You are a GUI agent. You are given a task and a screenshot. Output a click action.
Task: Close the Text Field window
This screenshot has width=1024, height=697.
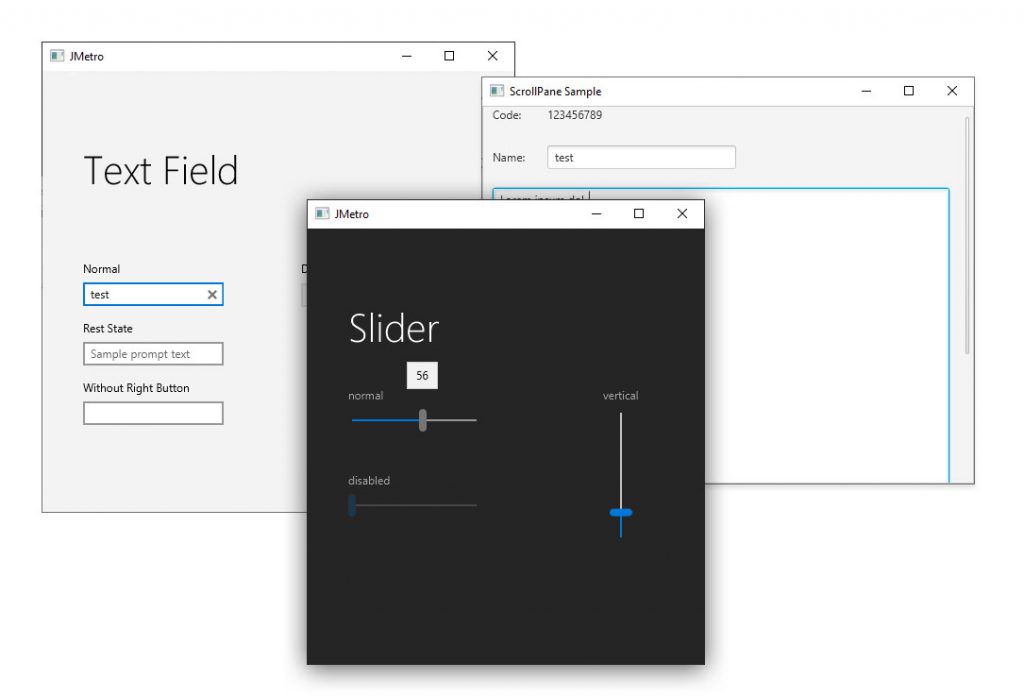492,56
